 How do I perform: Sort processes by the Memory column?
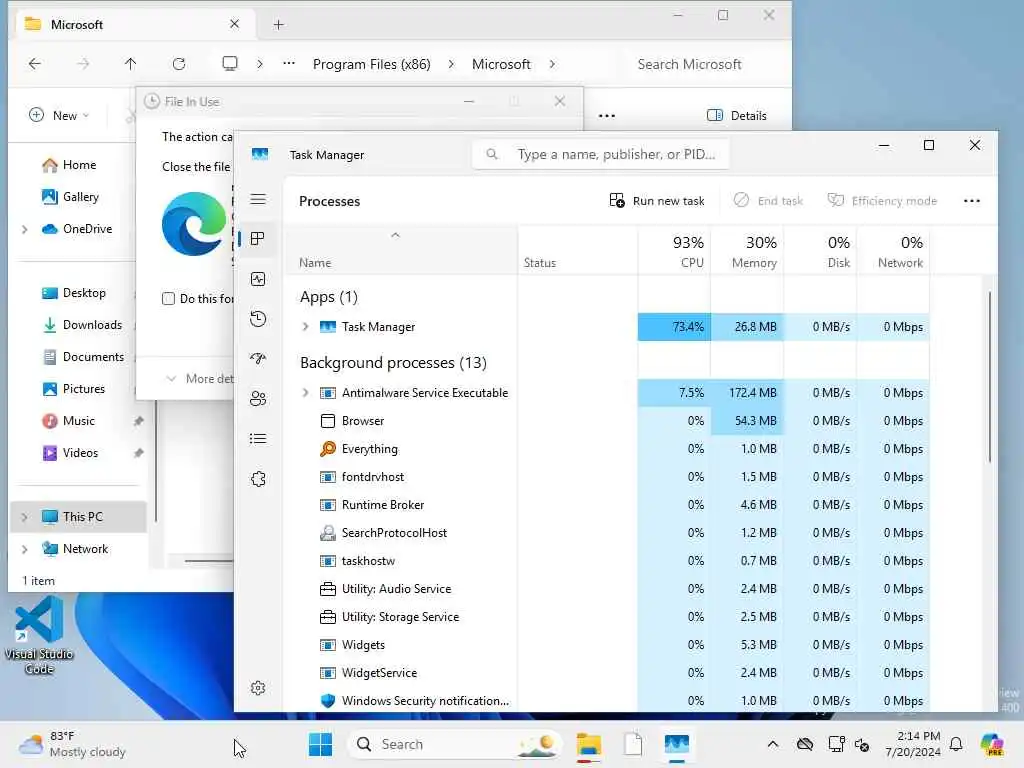point(748,251)
